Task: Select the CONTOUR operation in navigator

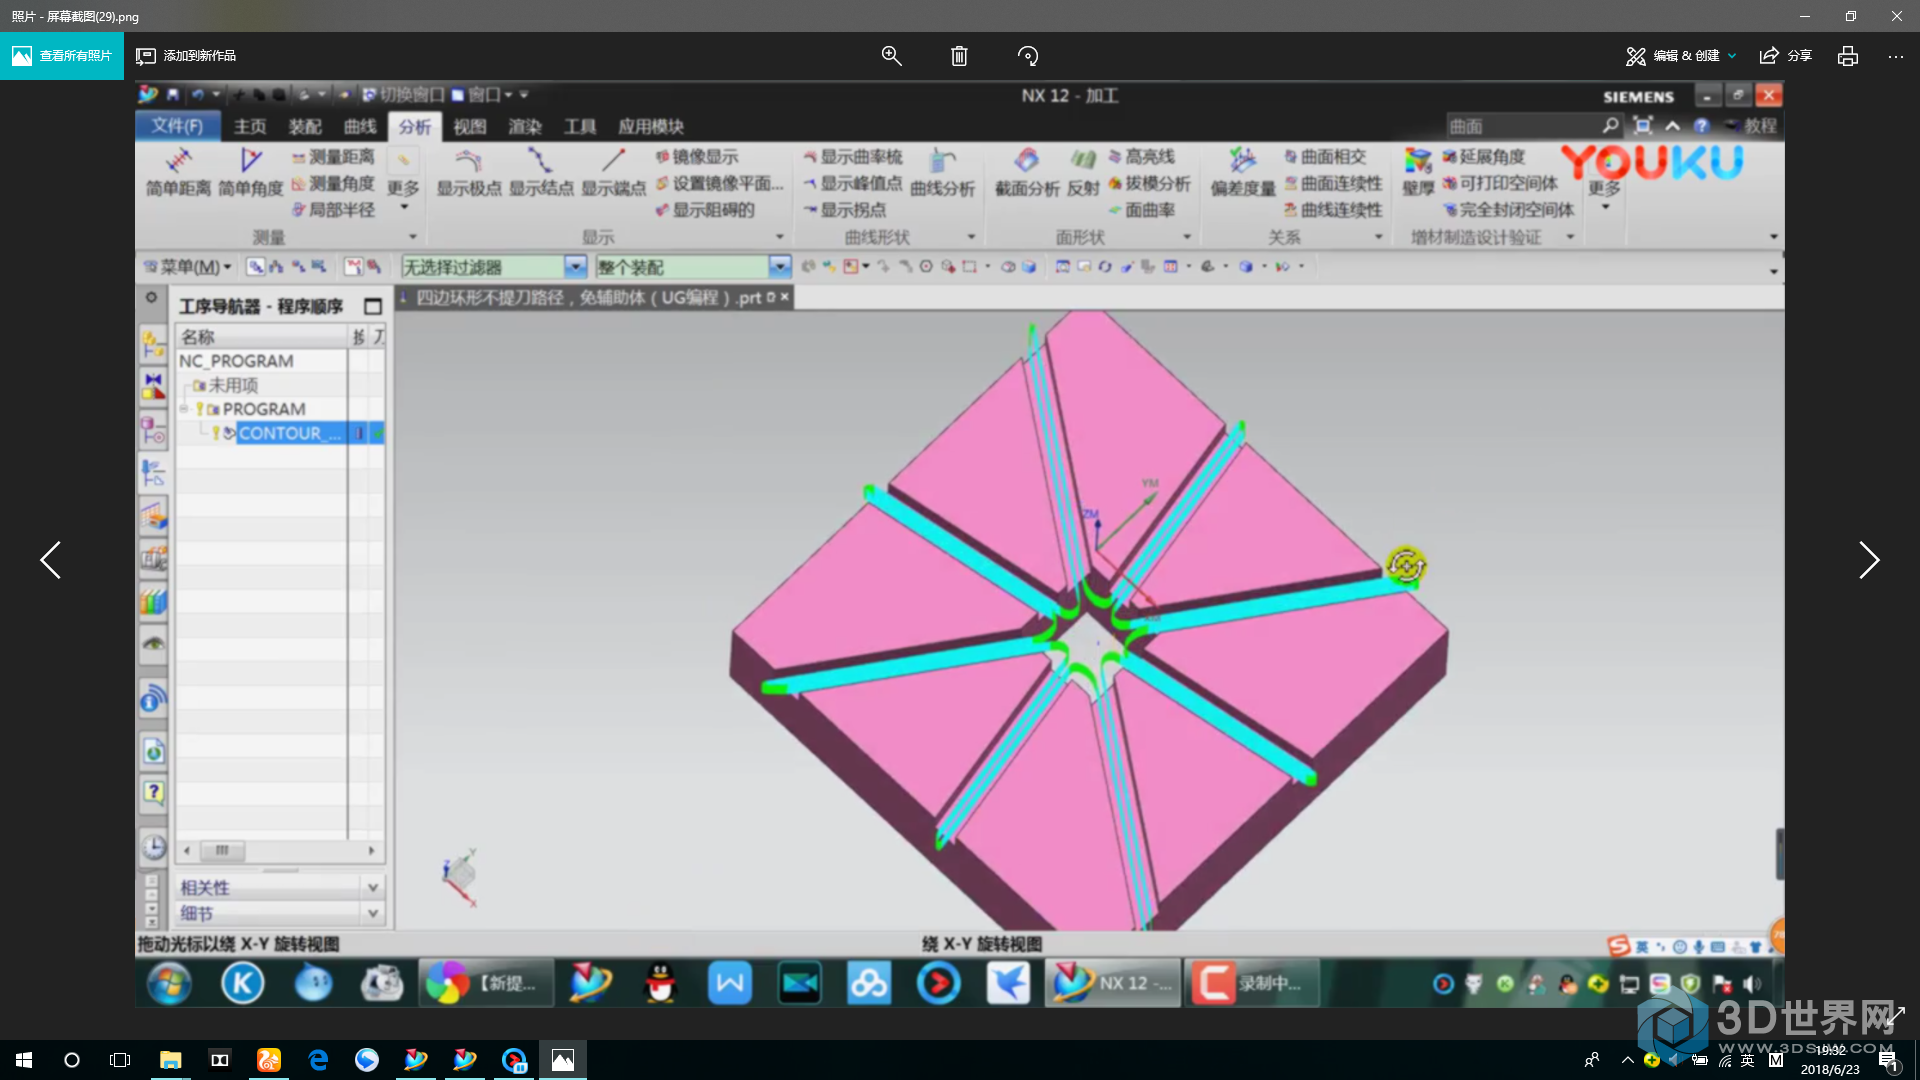Action: [x=291, y=433]
